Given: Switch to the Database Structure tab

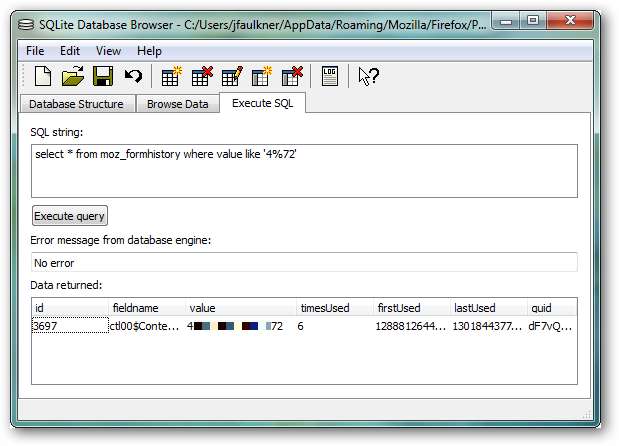Looking at the screenshot, I should pyautogui.click(x=76, y=103).
